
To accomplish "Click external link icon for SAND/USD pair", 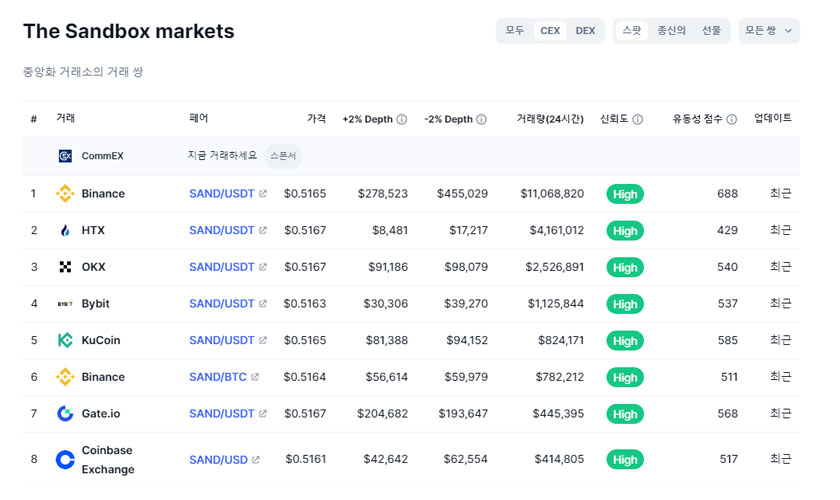I will (x=256, y=460).
